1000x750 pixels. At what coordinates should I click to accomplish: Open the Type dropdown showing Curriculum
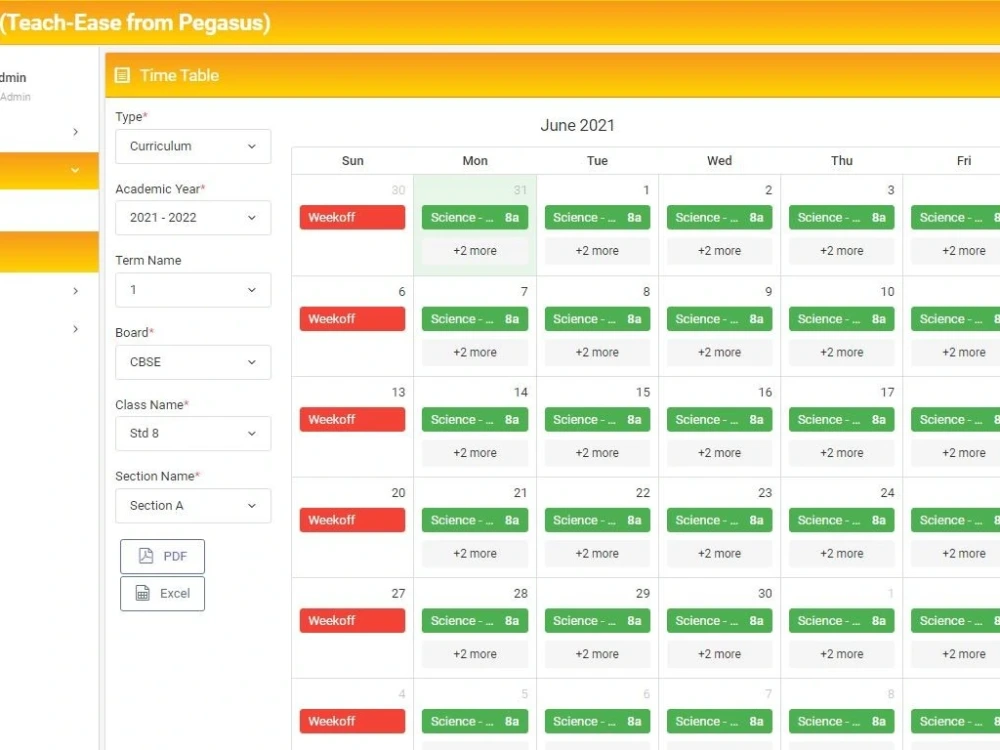click(x=193, y=146)
